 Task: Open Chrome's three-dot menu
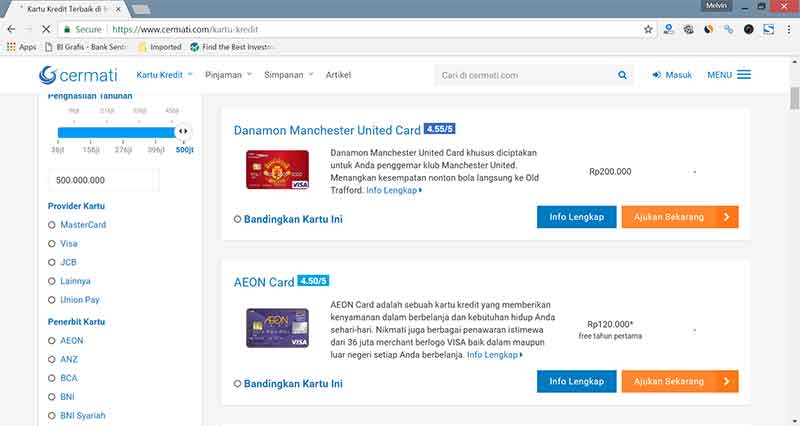(x=788, y=30)
